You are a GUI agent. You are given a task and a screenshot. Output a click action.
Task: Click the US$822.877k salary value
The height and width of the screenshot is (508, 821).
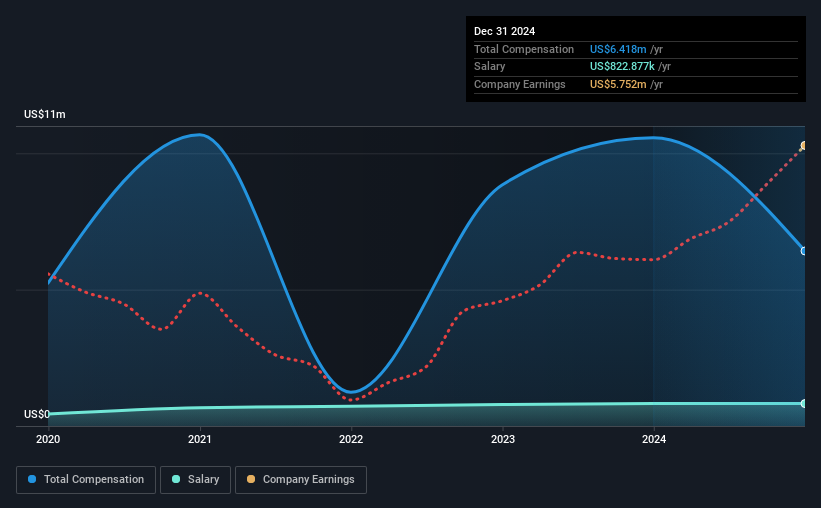tap(622, 67)
